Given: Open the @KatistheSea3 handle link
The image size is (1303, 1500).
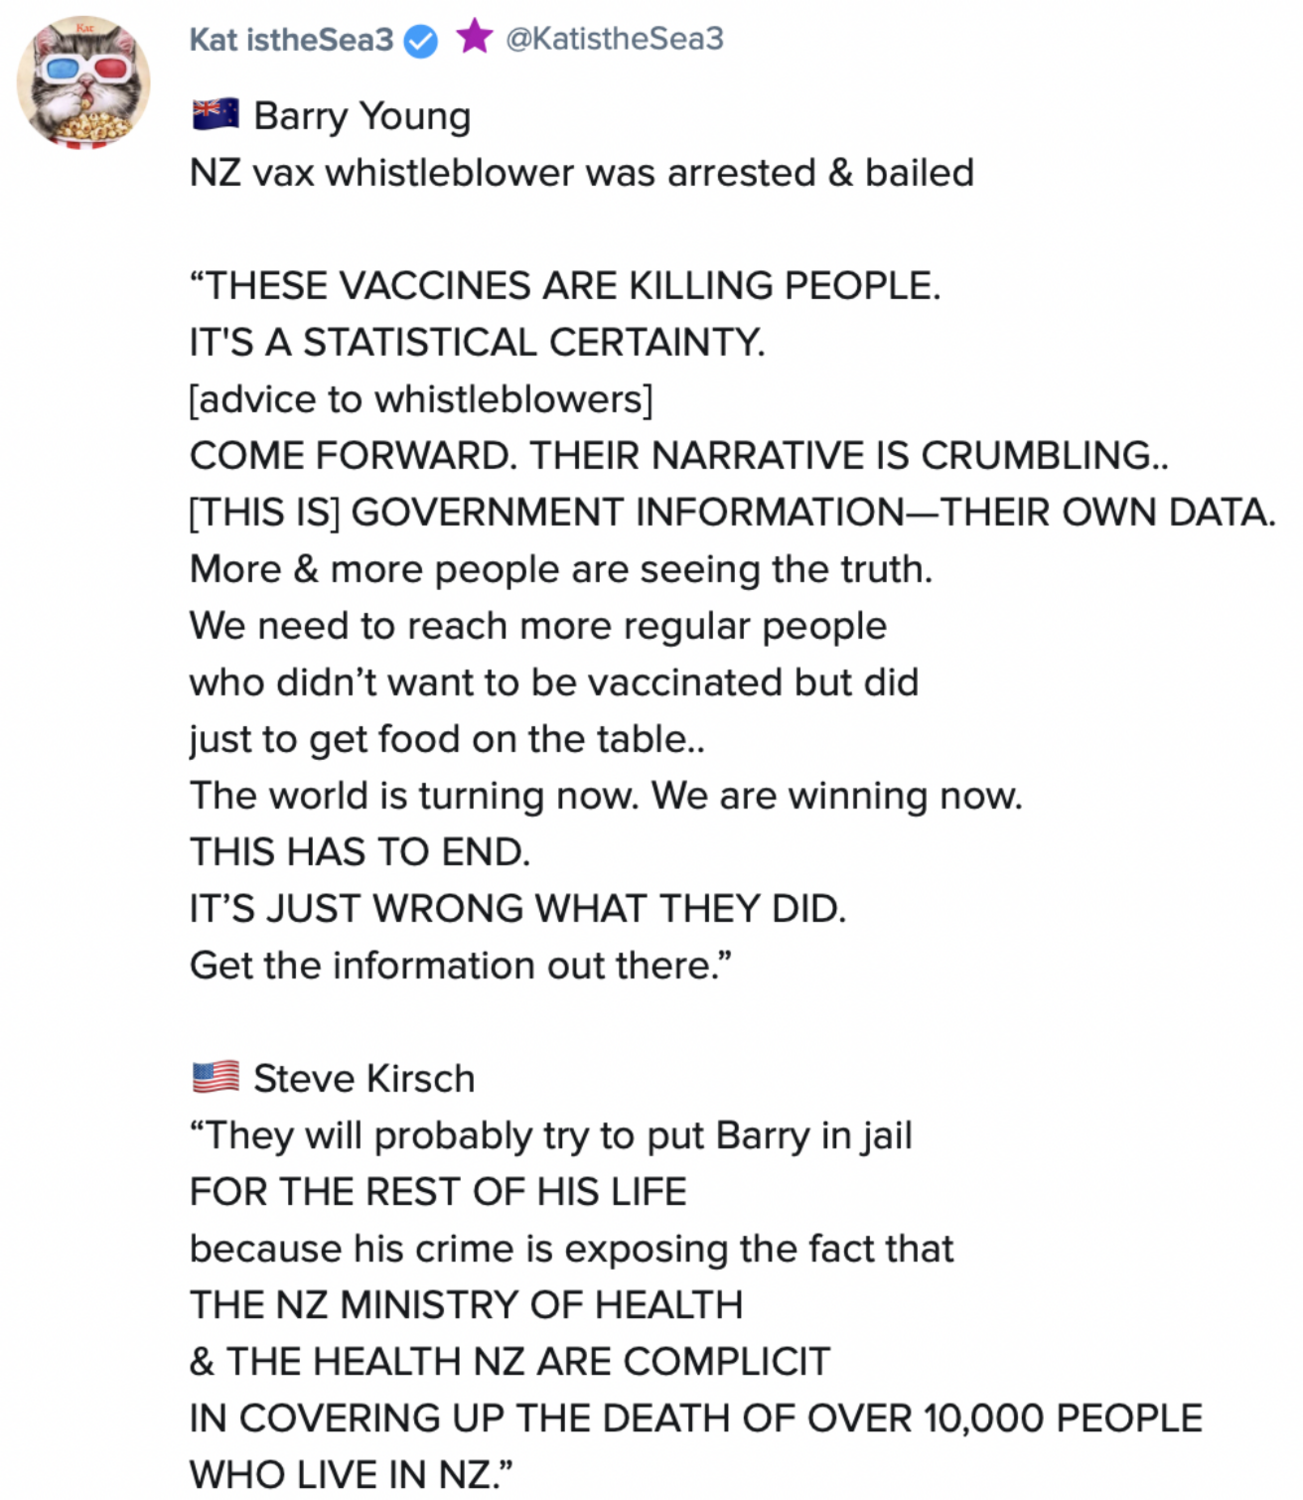Looking at the screenshot, I should pyautogui.click(x=614, y=39).
